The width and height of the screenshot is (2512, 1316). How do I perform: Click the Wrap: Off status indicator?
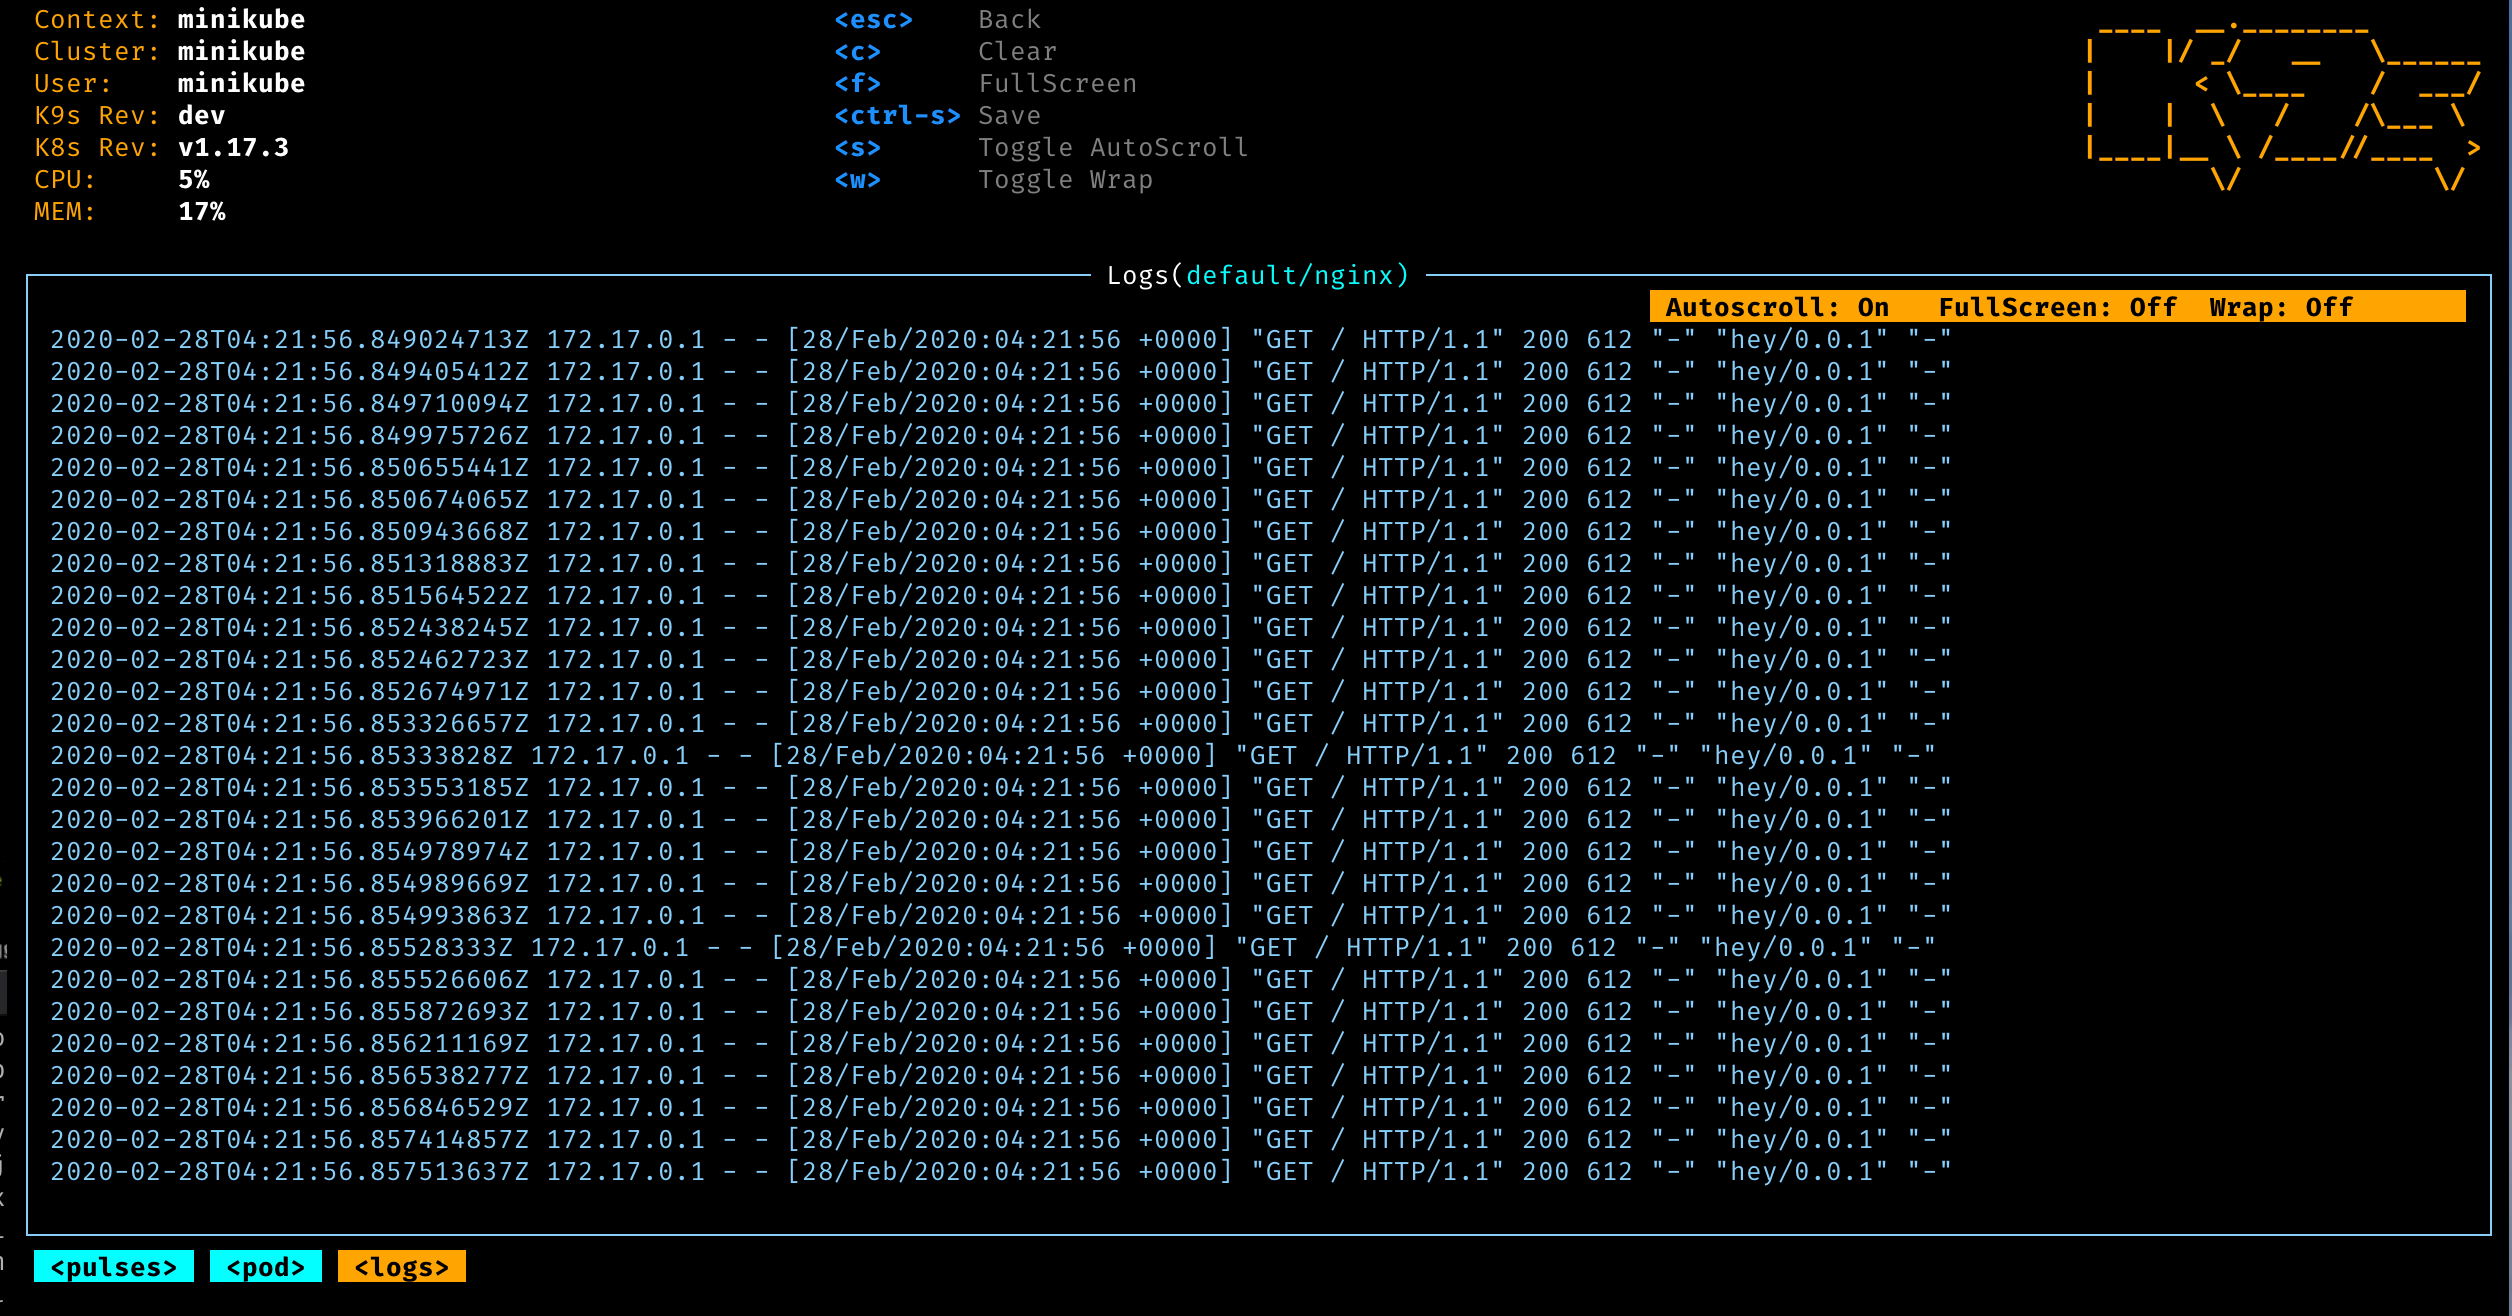click(x=2280, y=307)
